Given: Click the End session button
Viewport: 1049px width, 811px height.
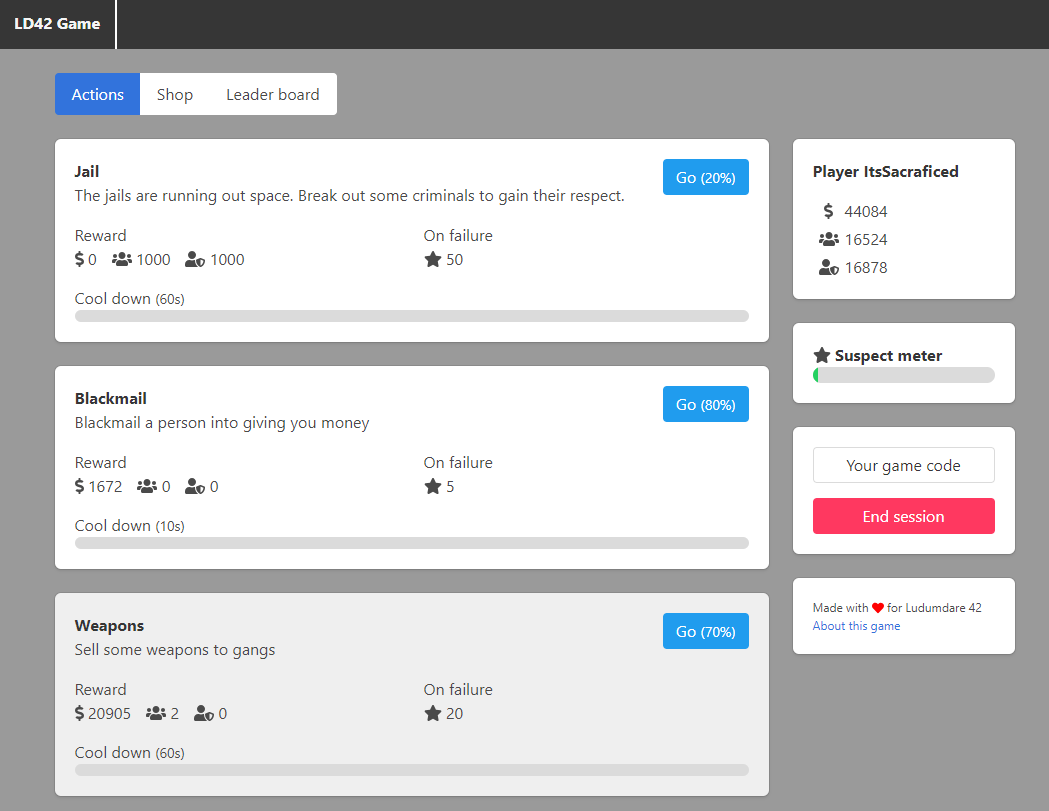Looking at the screenshot, I should [904, 516].
